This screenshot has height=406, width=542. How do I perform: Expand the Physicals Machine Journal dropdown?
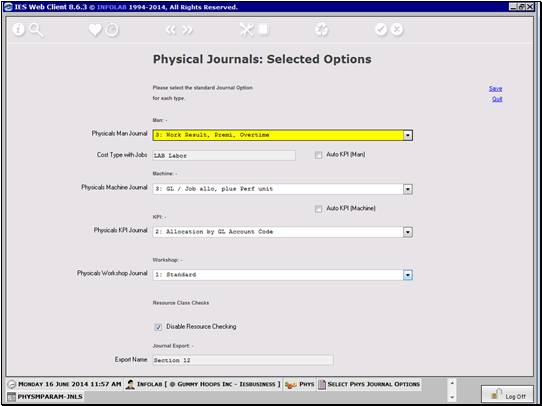408,189
